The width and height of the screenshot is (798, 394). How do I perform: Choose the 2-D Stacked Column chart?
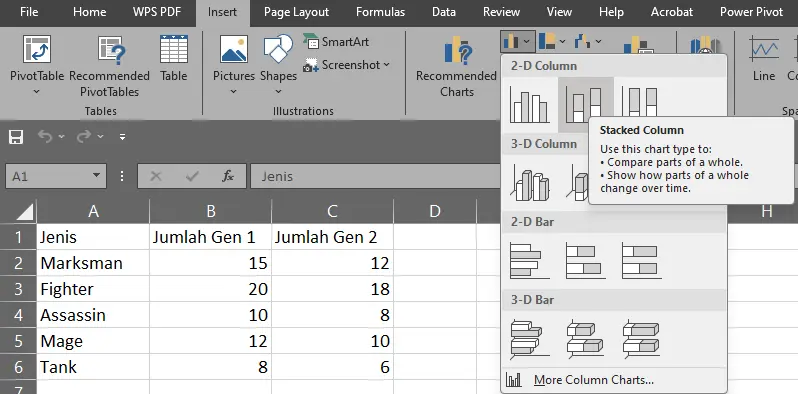click(585, 105)
